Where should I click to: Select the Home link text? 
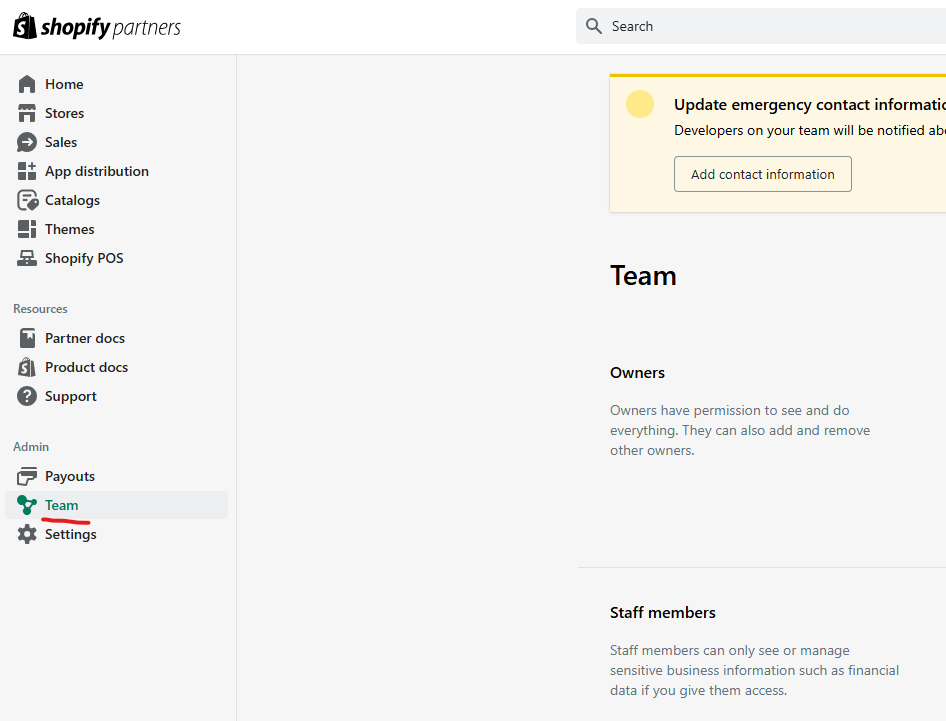click(x=64, y=83)
